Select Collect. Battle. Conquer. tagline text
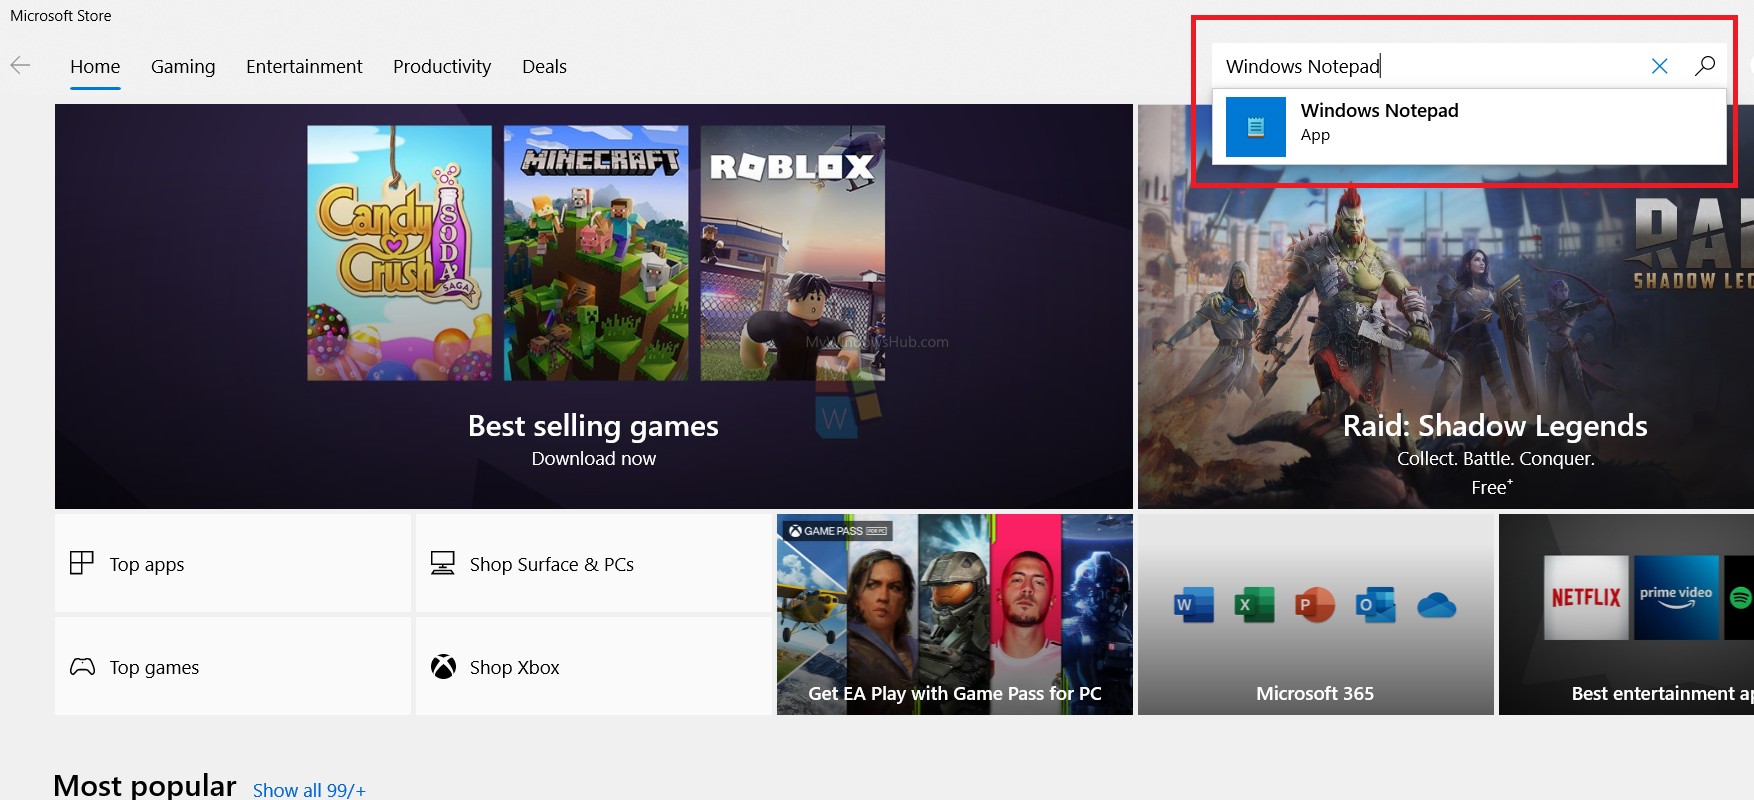 1496,458
